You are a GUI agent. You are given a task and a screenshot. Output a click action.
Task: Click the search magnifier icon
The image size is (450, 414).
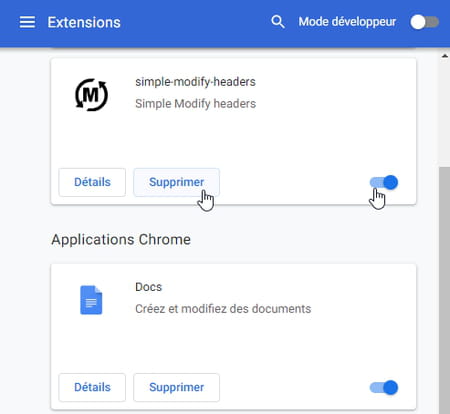278,22
